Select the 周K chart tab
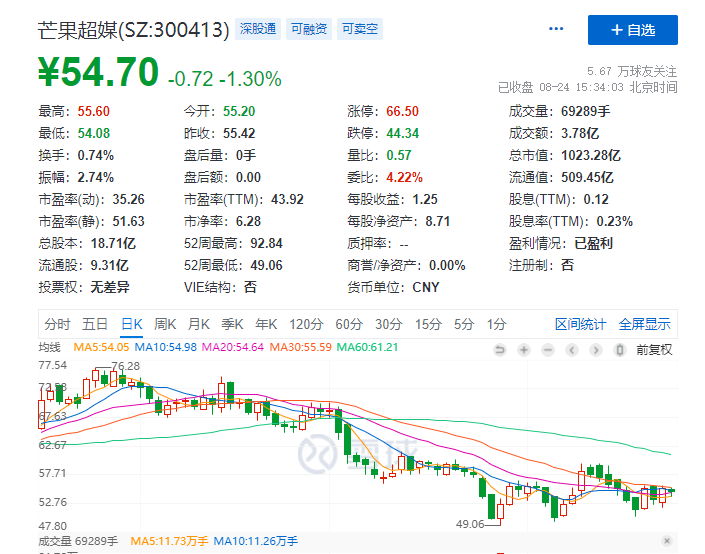The height and width of the screenshot is (554, 705). 165,324
